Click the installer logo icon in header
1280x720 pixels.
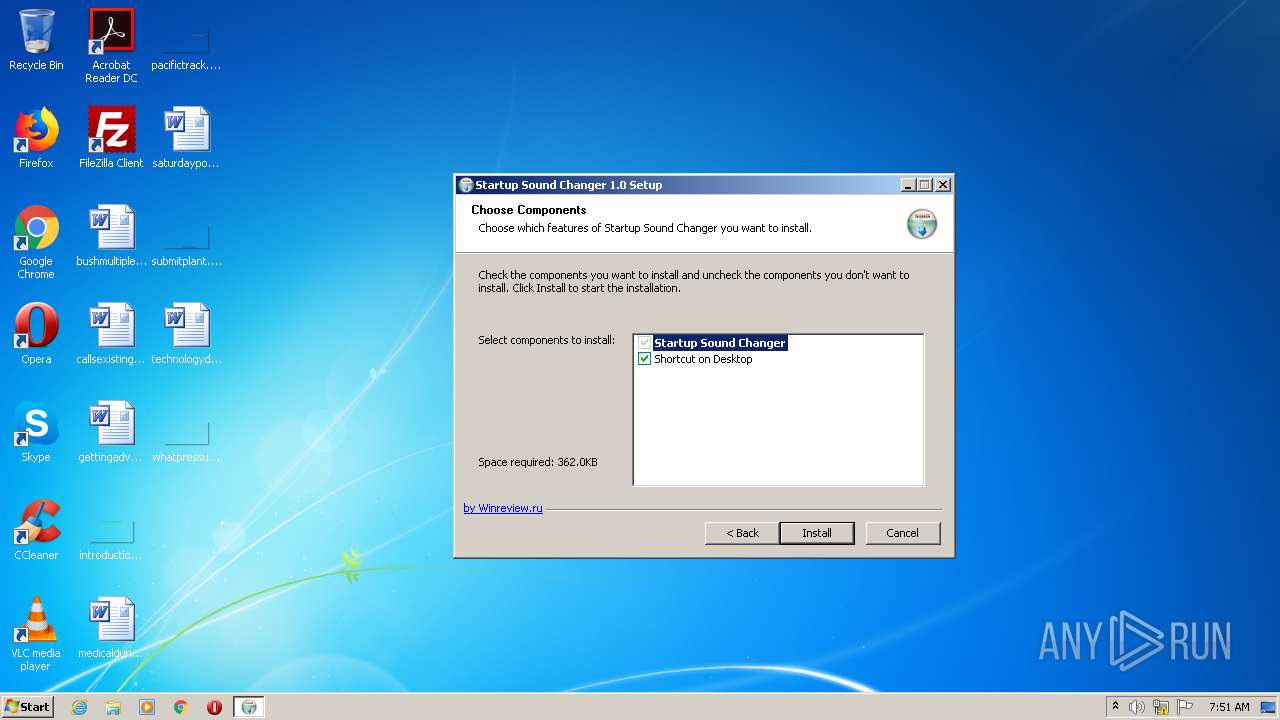(922, 224)
